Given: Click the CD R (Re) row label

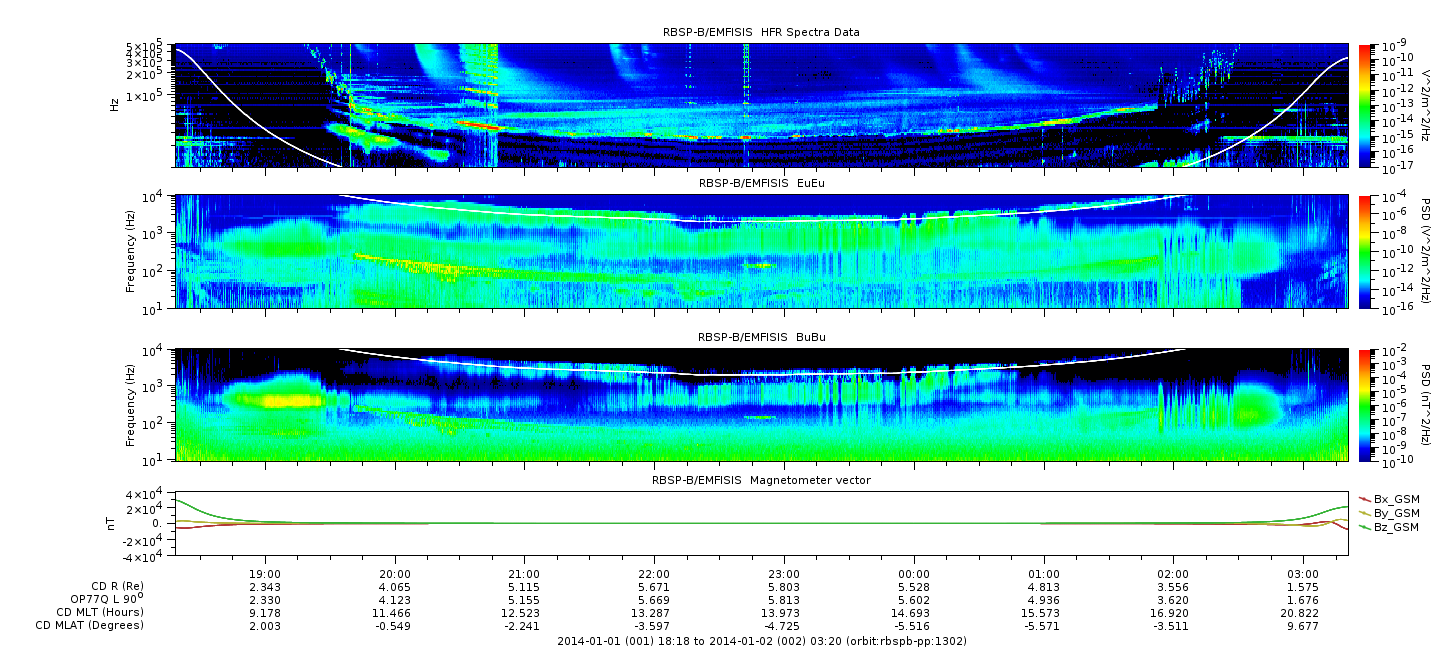Looking at the screenshot, I should pos(118,586).
